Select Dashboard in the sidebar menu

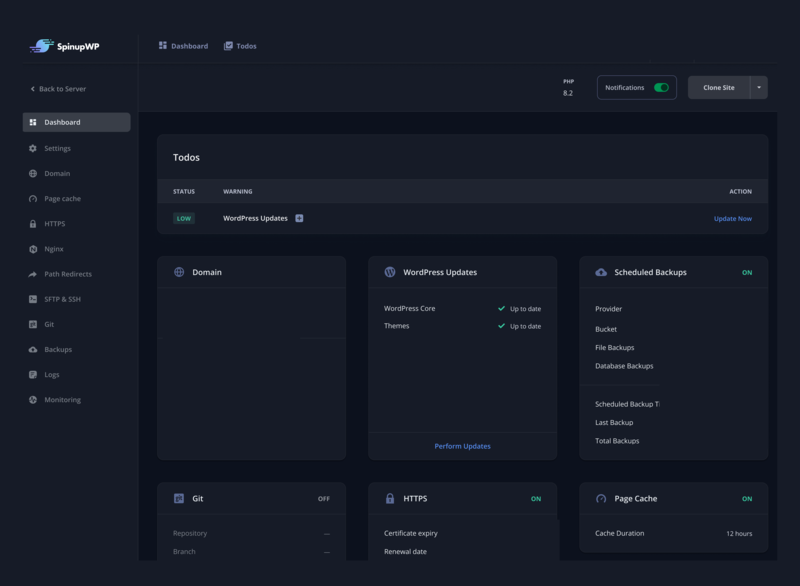click(x=77, y=122)
